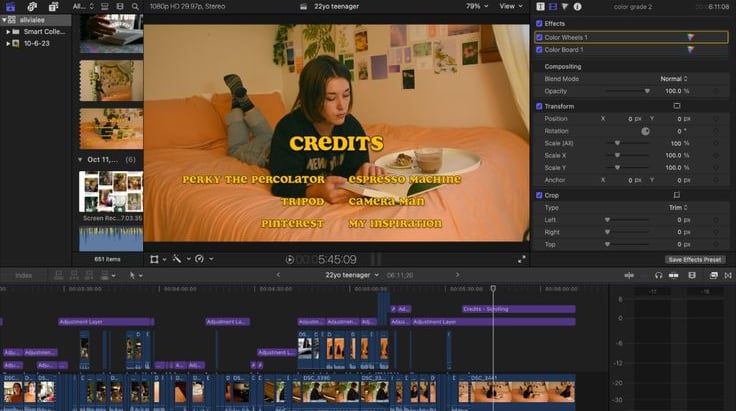Image resolution: width=736 pixels, height=411 pixels.
Task: Collapse the Oct 11 group disclosure triangle
Action: pos(80,160)
